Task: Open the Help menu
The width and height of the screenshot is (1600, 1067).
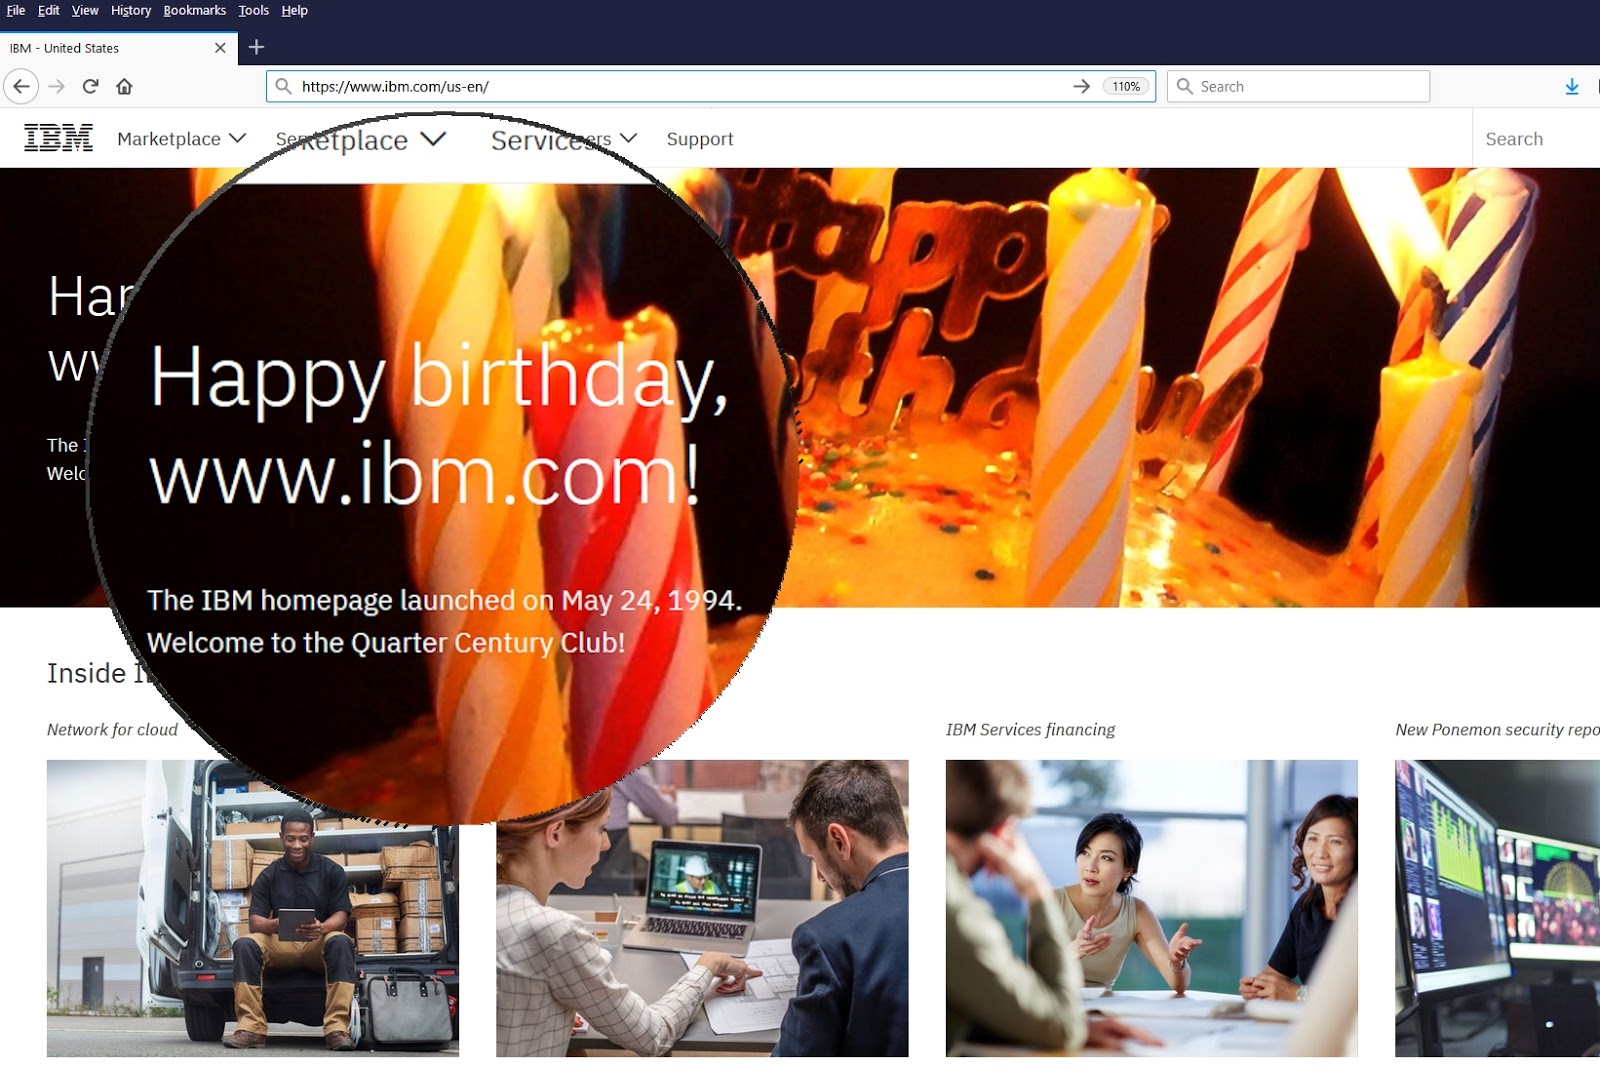Action: coord(294,10)
